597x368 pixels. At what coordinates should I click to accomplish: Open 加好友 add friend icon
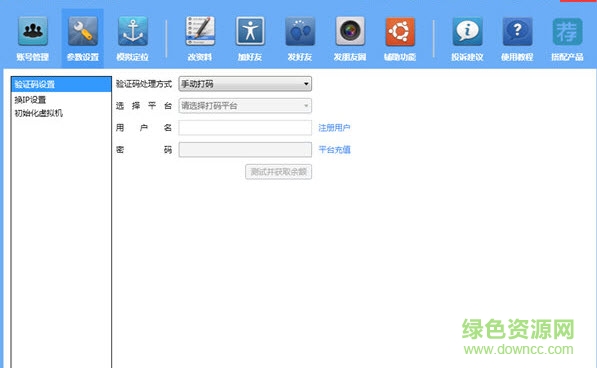[250, 31]
